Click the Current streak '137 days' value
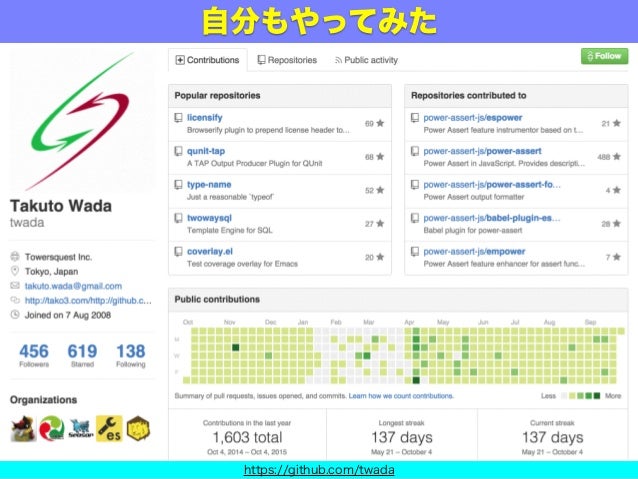The height and width of the screenshot is (479, 638). click(x=553, y=437)
